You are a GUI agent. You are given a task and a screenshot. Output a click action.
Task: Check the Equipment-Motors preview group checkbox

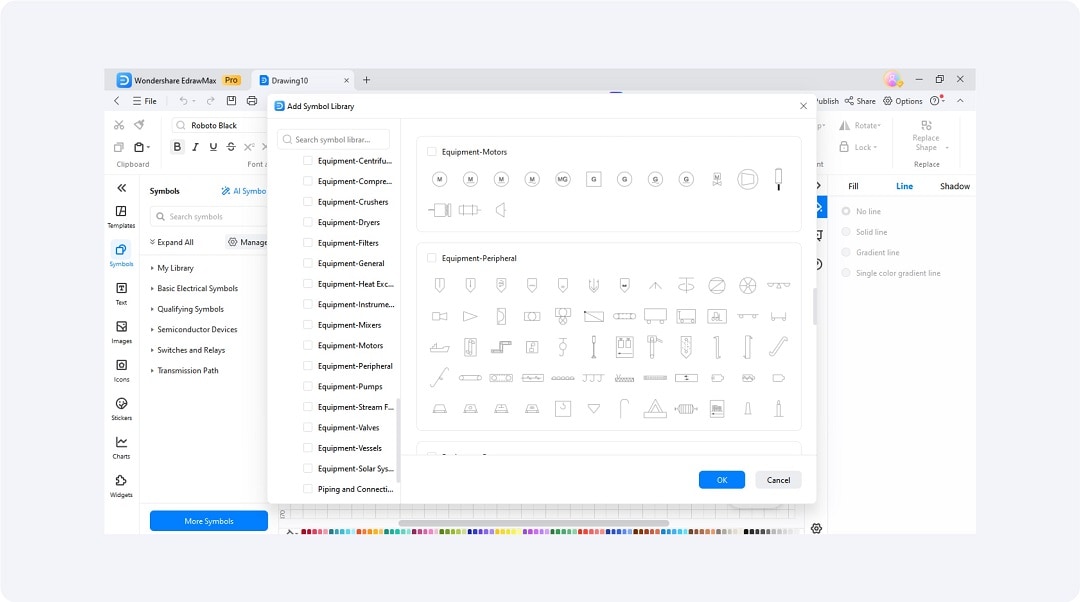click(x=432, y=152)
